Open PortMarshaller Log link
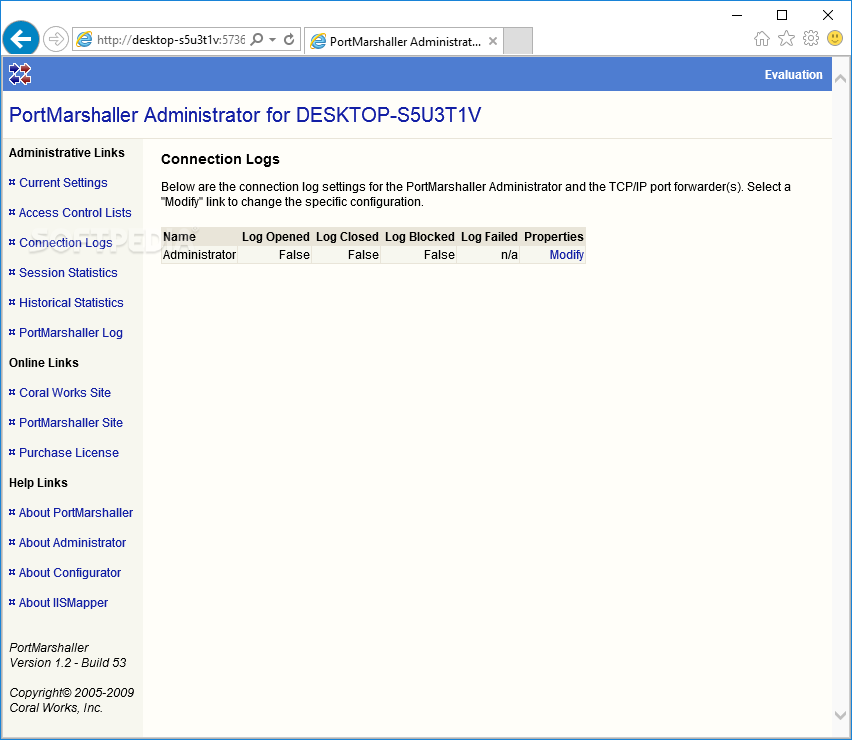 71,333
